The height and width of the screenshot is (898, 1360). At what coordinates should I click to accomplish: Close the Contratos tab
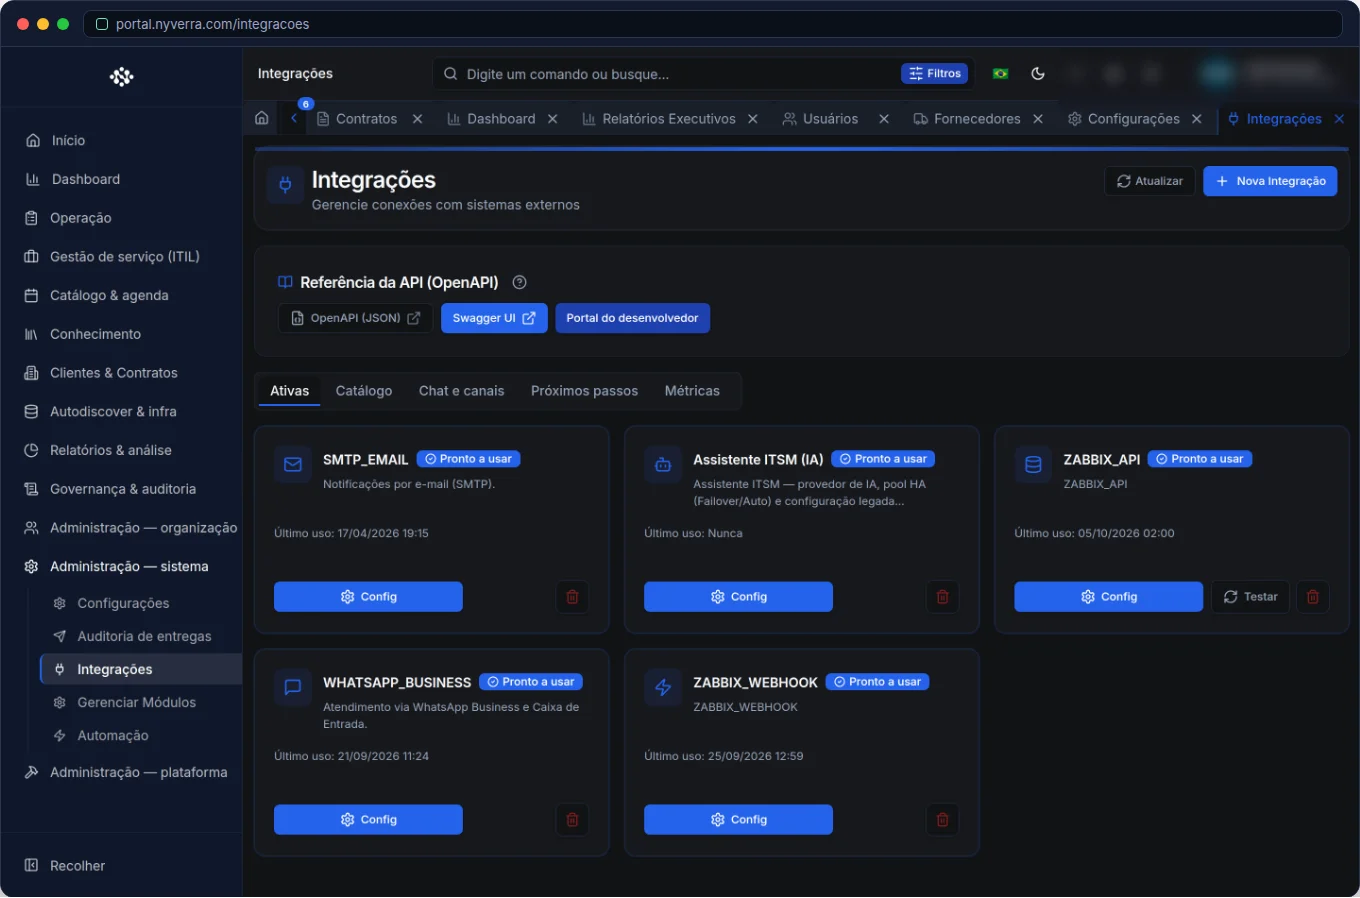[x=417, y=118]
